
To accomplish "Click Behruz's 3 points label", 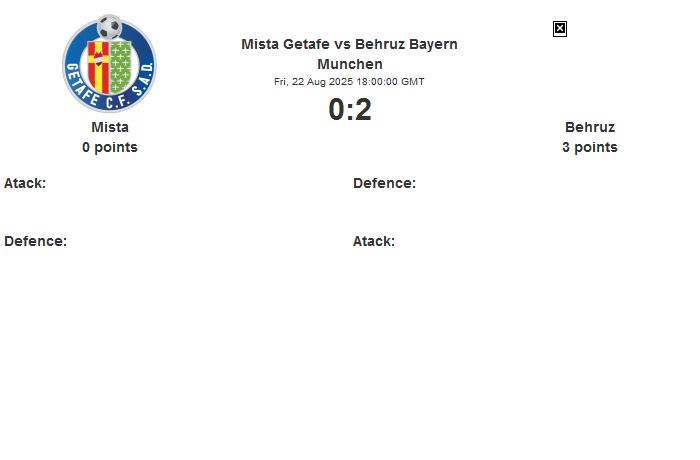I will coord(590,147).
